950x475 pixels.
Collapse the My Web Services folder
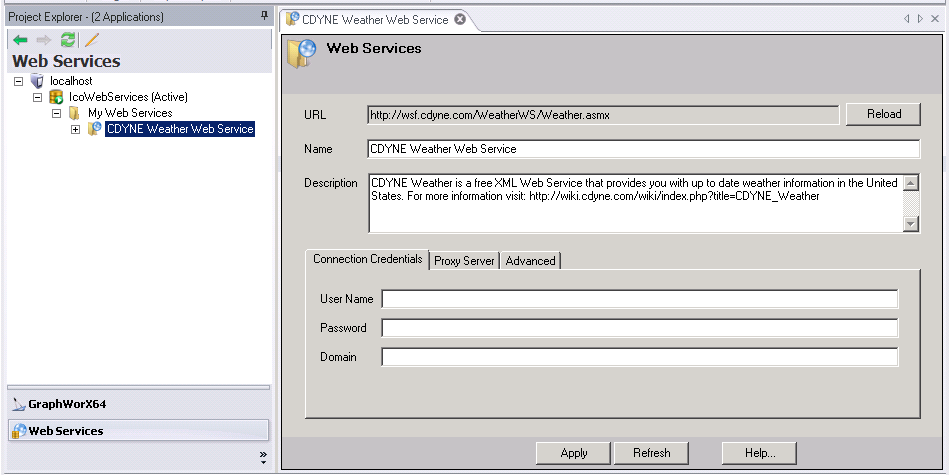pos(57,113)
